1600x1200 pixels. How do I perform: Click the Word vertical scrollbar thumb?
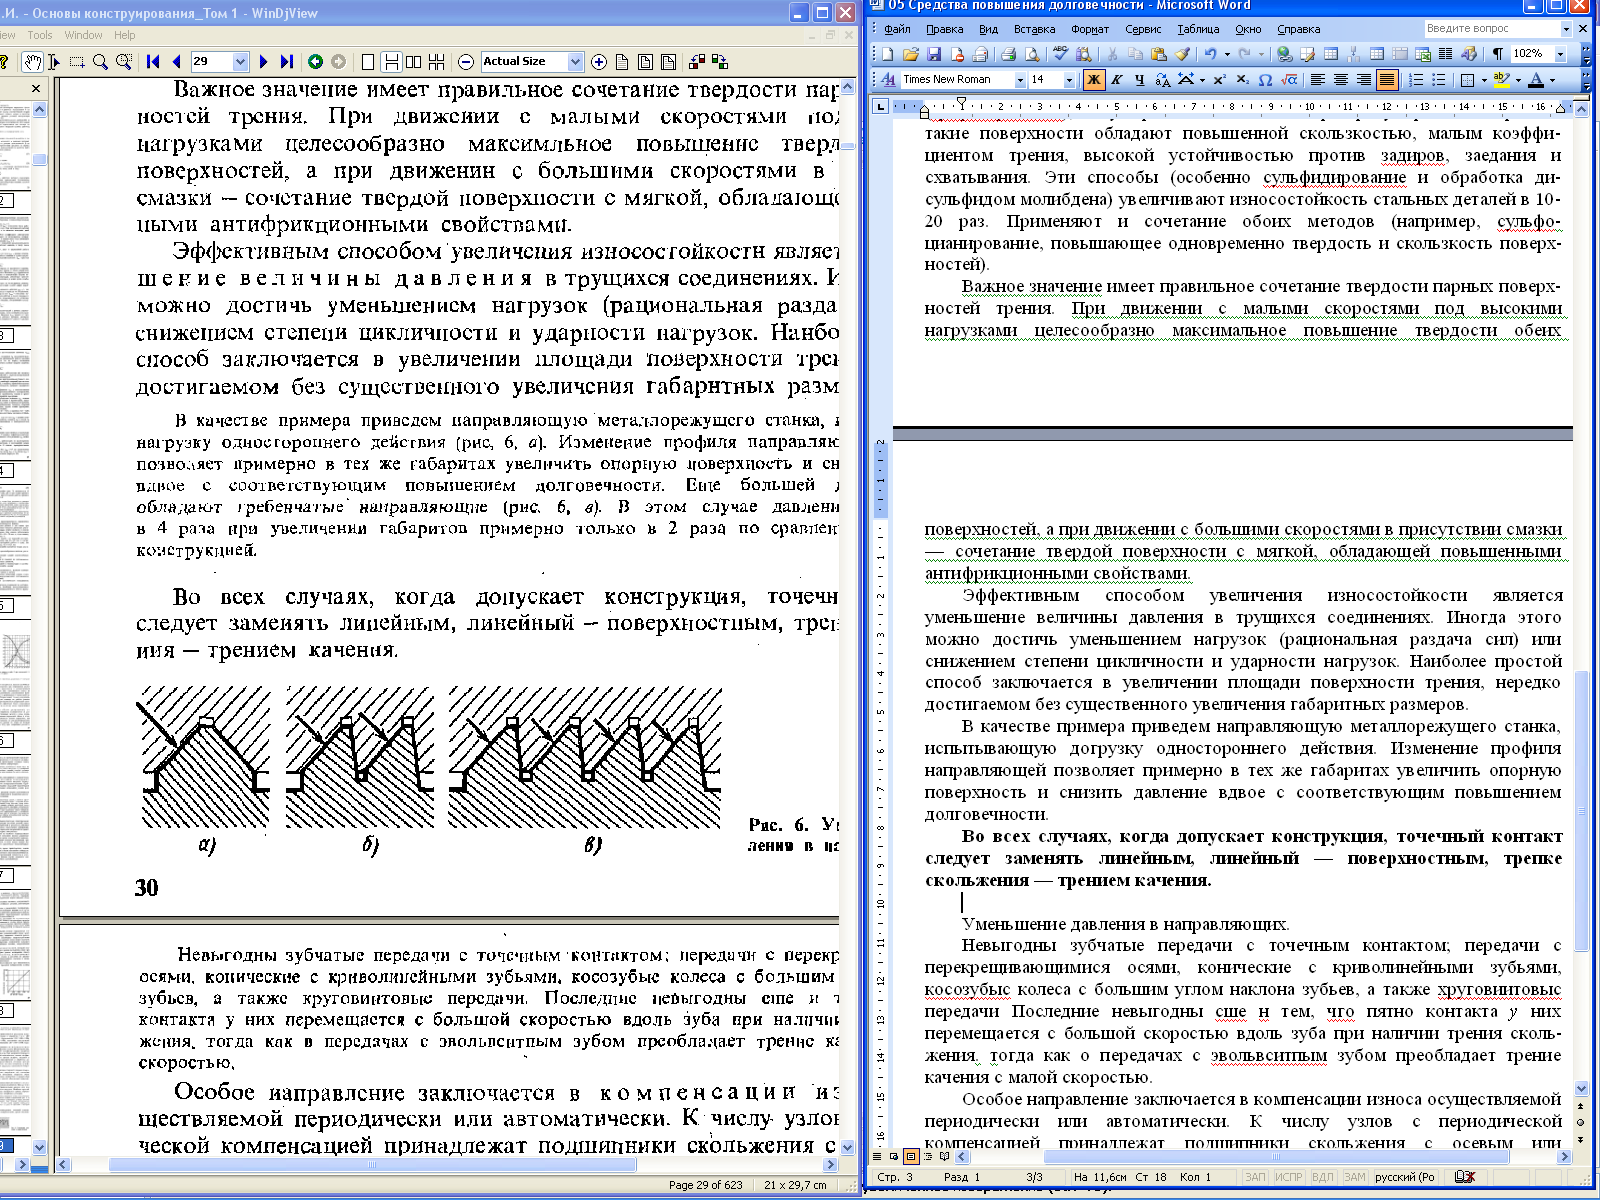[1581, 810]
